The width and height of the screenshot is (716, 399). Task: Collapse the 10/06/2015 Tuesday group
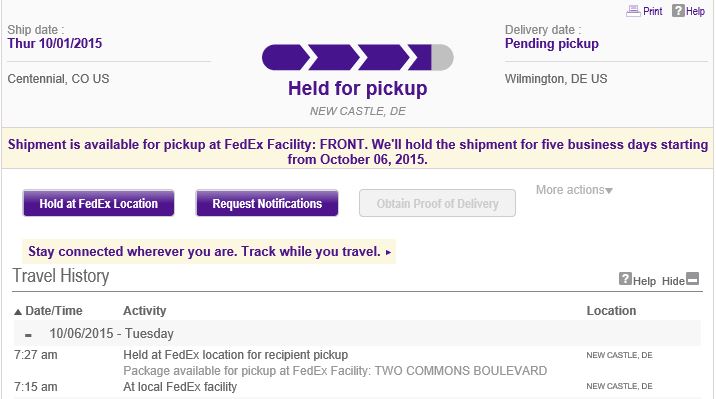tap(28, 335)
